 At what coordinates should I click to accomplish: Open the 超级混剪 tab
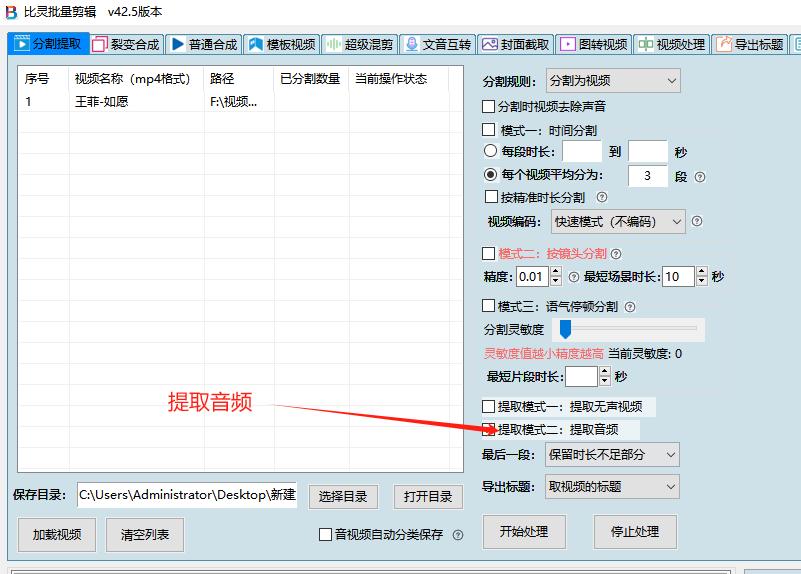point(360,44)
